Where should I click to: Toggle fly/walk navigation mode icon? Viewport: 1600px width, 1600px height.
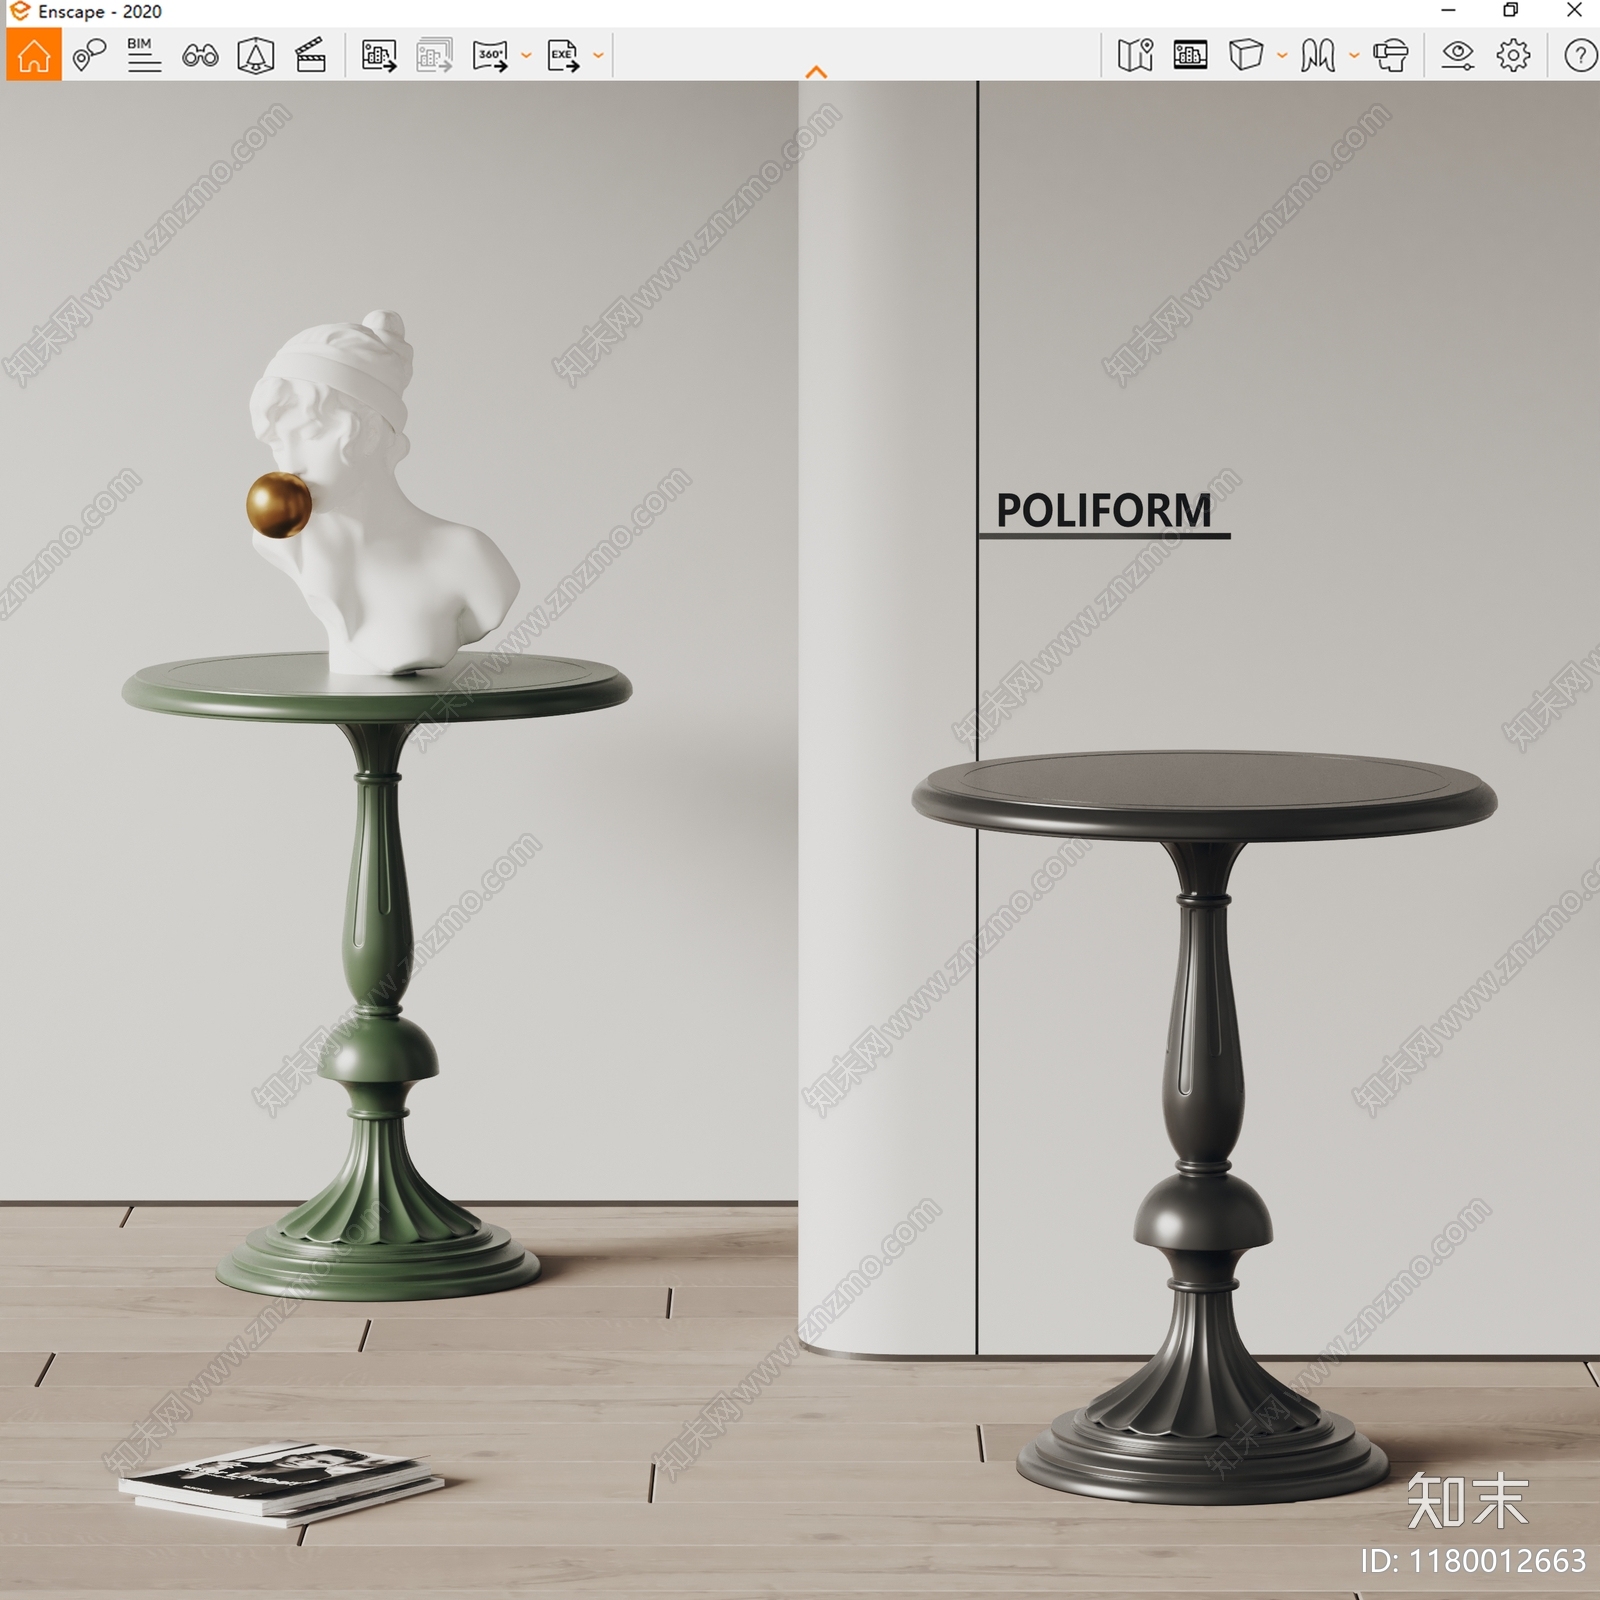point(1318,55)
